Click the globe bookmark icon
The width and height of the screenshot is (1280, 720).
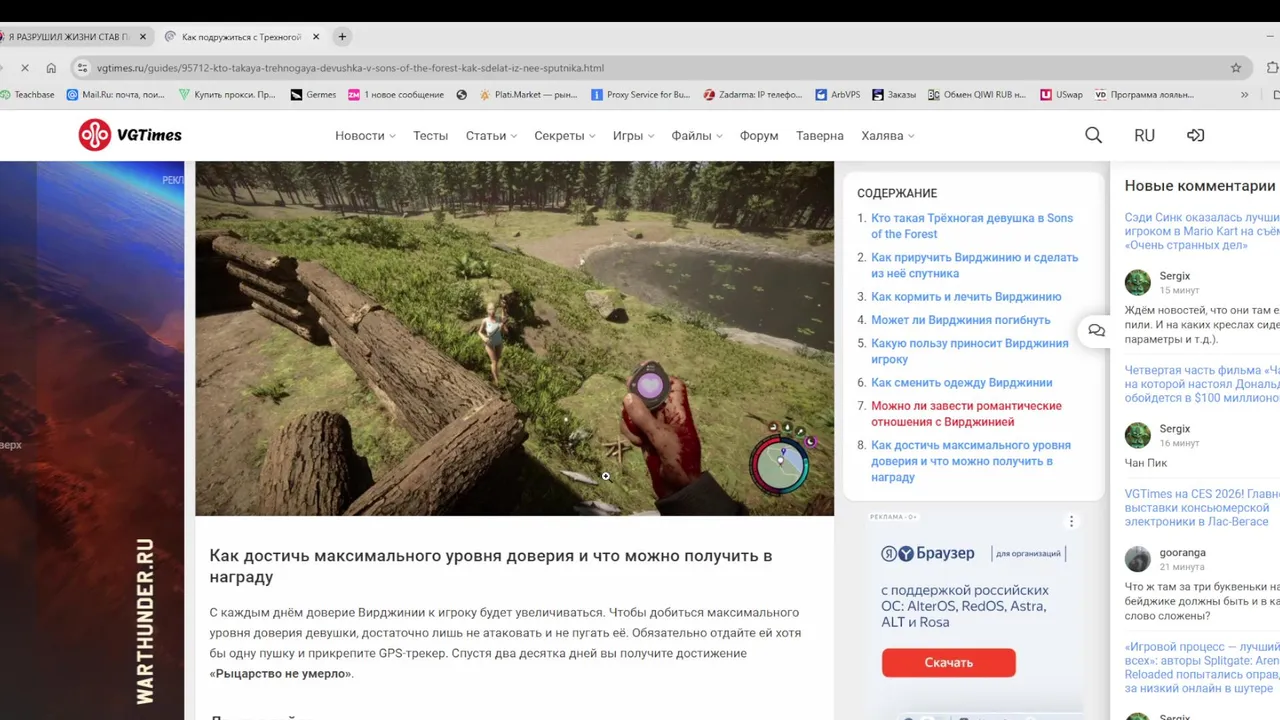coord(461,95)
